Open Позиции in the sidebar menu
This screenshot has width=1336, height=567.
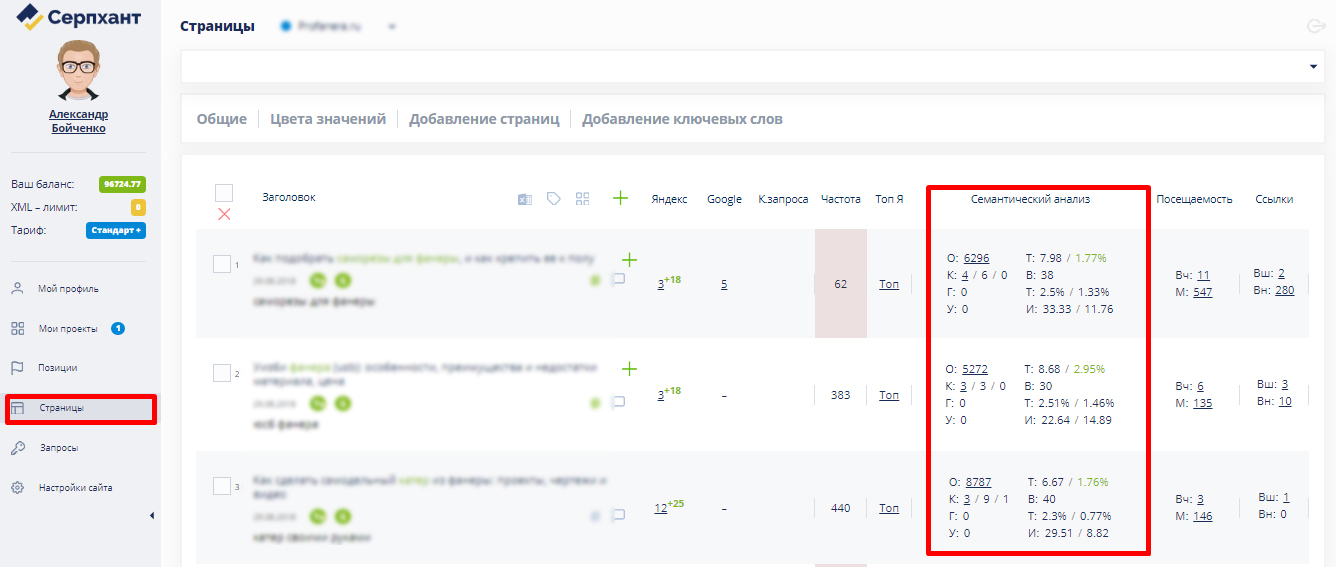point(57,368)
